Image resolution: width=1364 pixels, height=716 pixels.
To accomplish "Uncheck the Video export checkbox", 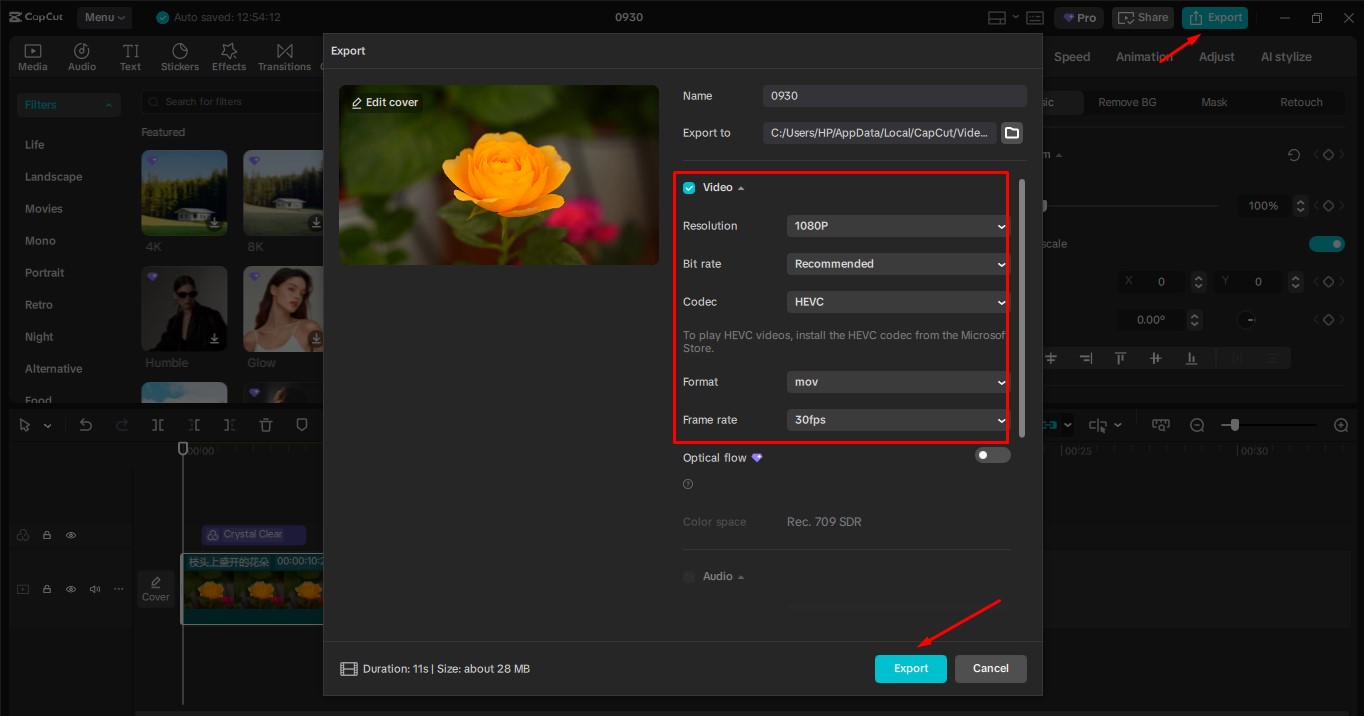I will (689, 187).
